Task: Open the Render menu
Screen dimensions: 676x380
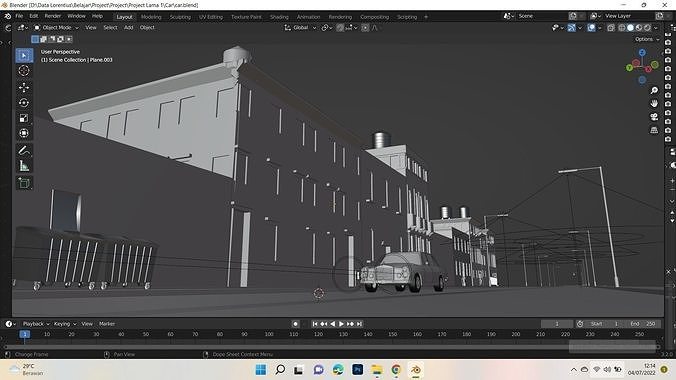Action: [x=53, y=16]
